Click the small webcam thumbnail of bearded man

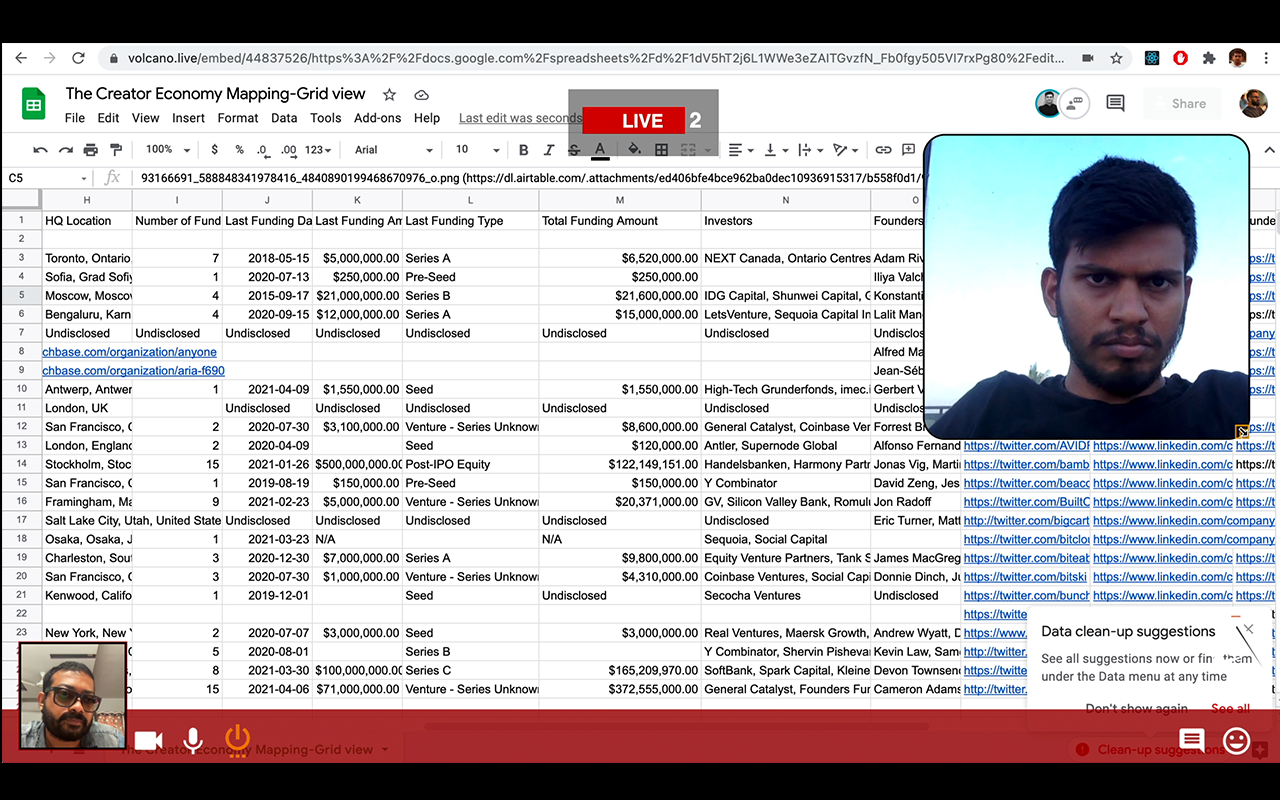tap(73, 696)
